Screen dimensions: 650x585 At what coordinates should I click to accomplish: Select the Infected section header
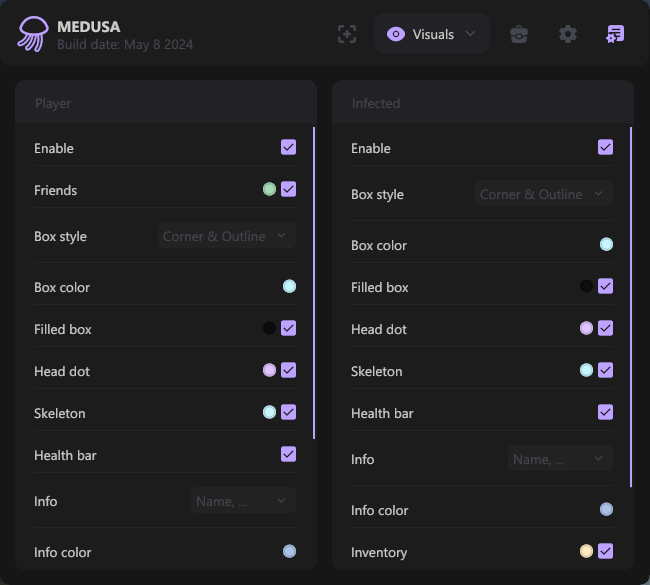tap(376, 103)
